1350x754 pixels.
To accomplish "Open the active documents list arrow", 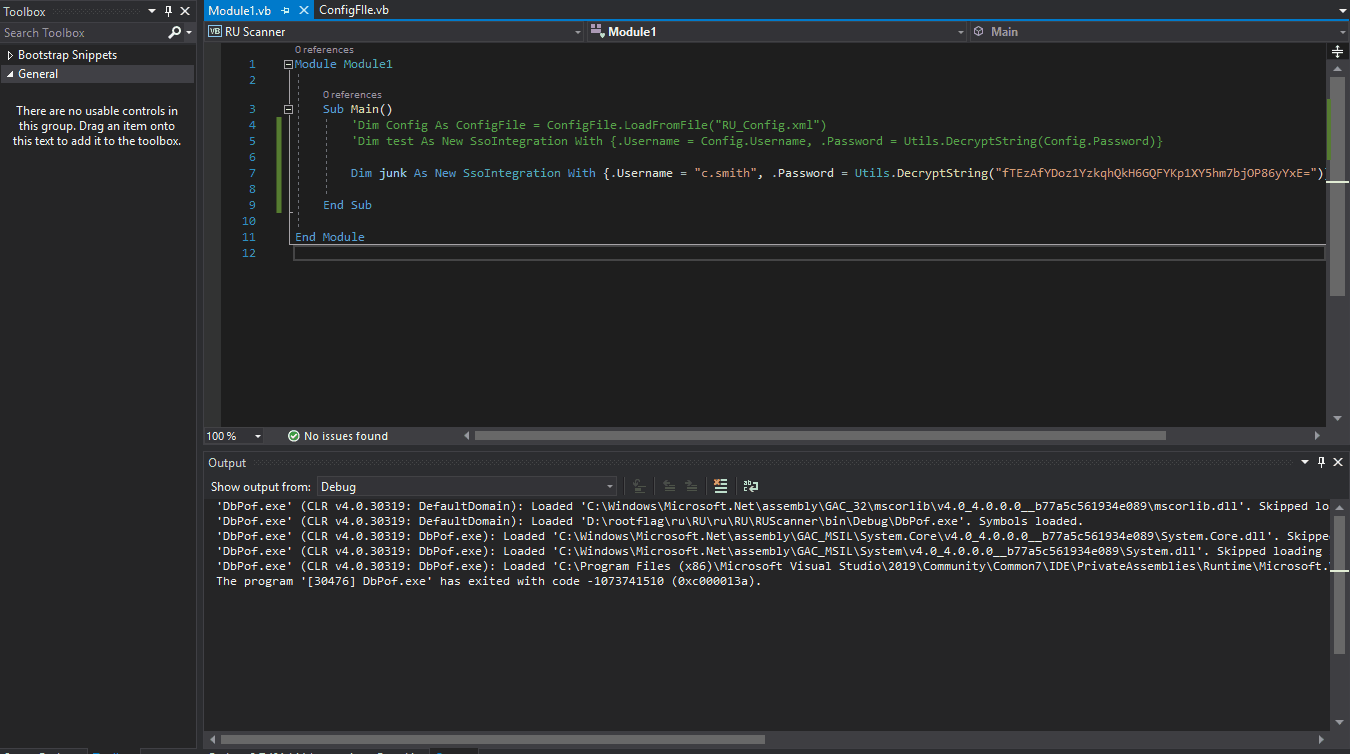I will tap(1341, 11).
